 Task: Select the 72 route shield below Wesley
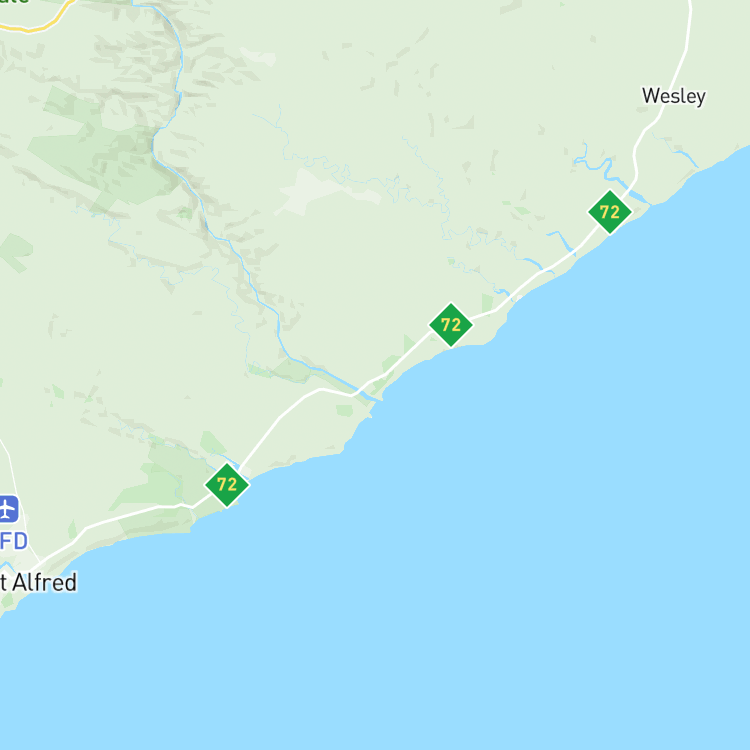610,212
